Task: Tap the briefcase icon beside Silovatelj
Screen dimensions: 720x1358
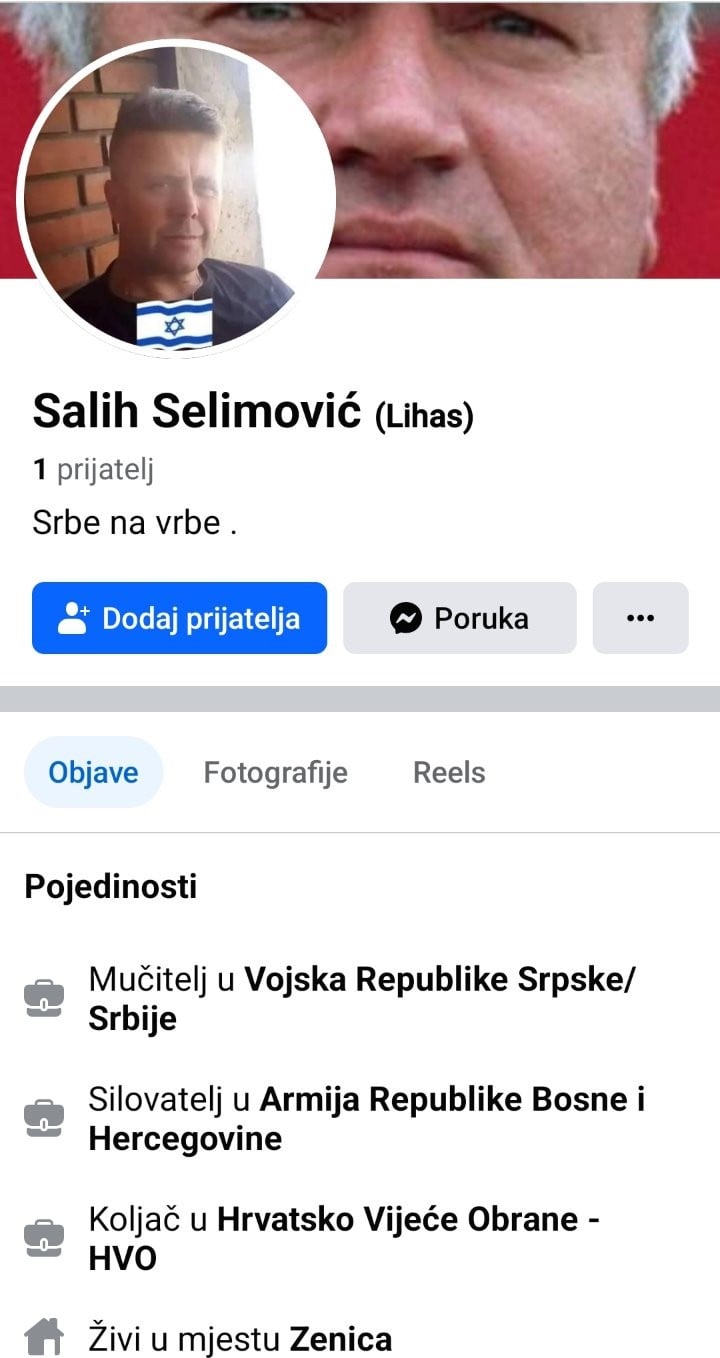Action: (44, 1119)
